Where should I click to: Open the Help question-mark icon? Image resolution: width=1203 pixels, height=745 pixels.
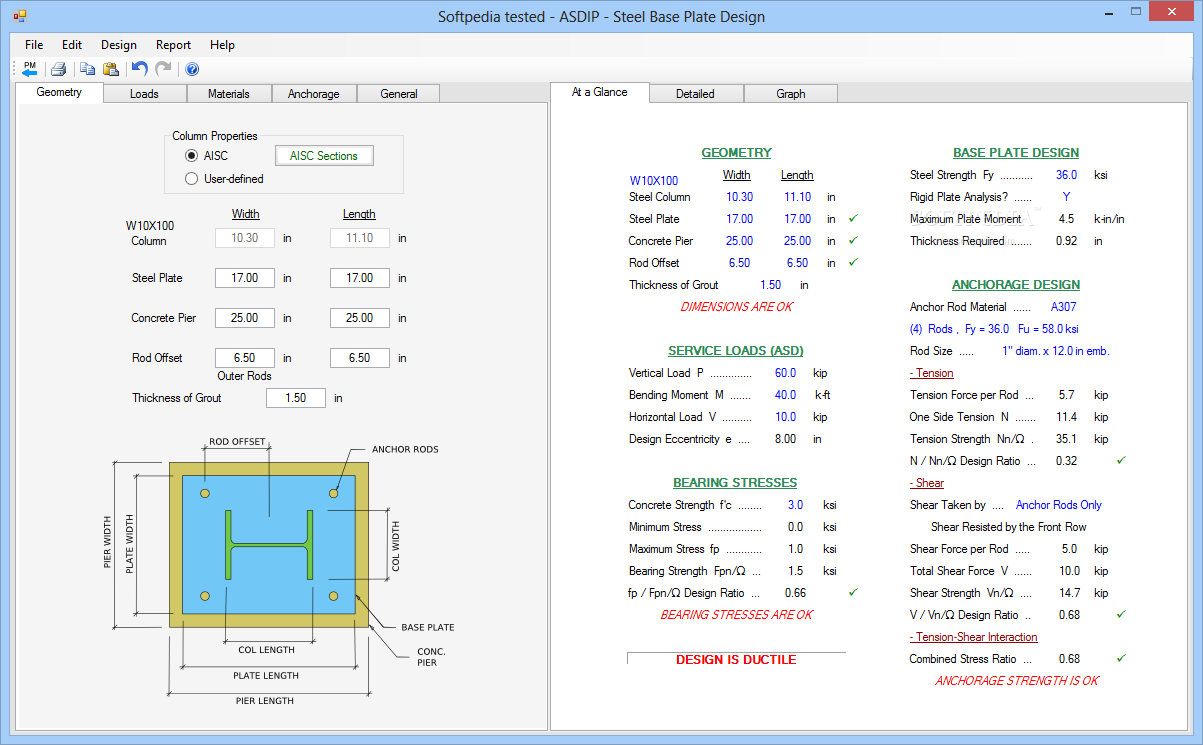point(192,69)
